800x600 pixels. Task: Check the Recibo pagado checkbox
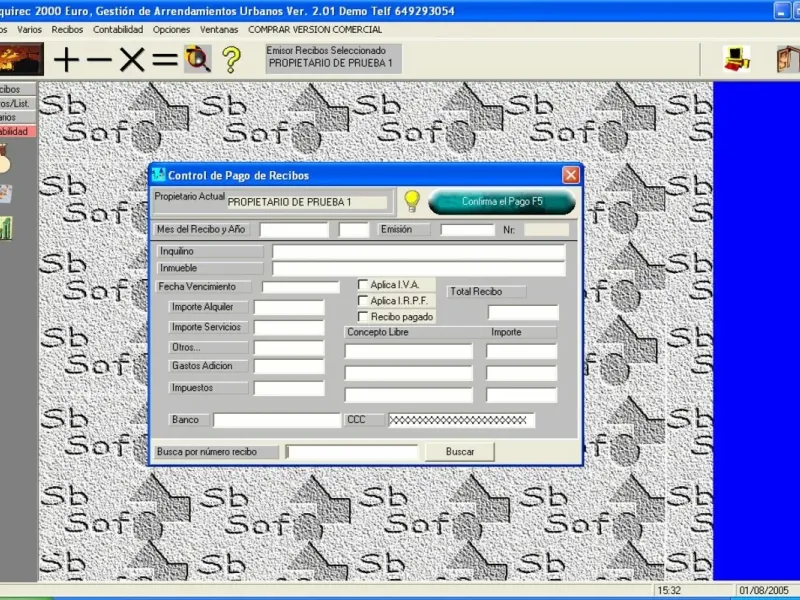pyautogui.click(x=363, y=317)
